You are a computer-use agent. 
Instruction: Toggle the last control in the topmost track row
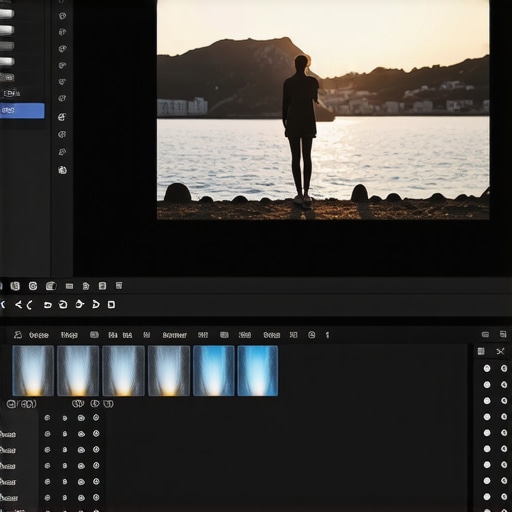click(96, 418)
